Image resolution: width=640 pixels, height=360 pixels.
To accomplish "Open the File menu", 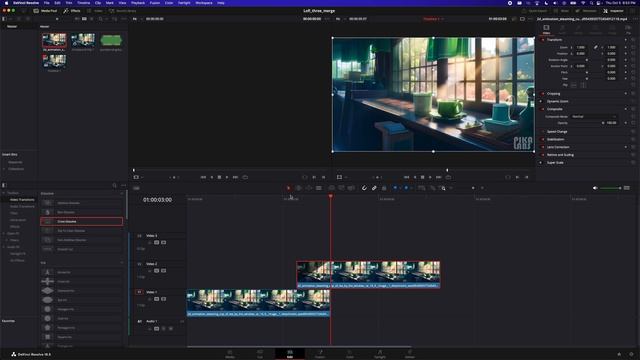I will coord(47,3).
